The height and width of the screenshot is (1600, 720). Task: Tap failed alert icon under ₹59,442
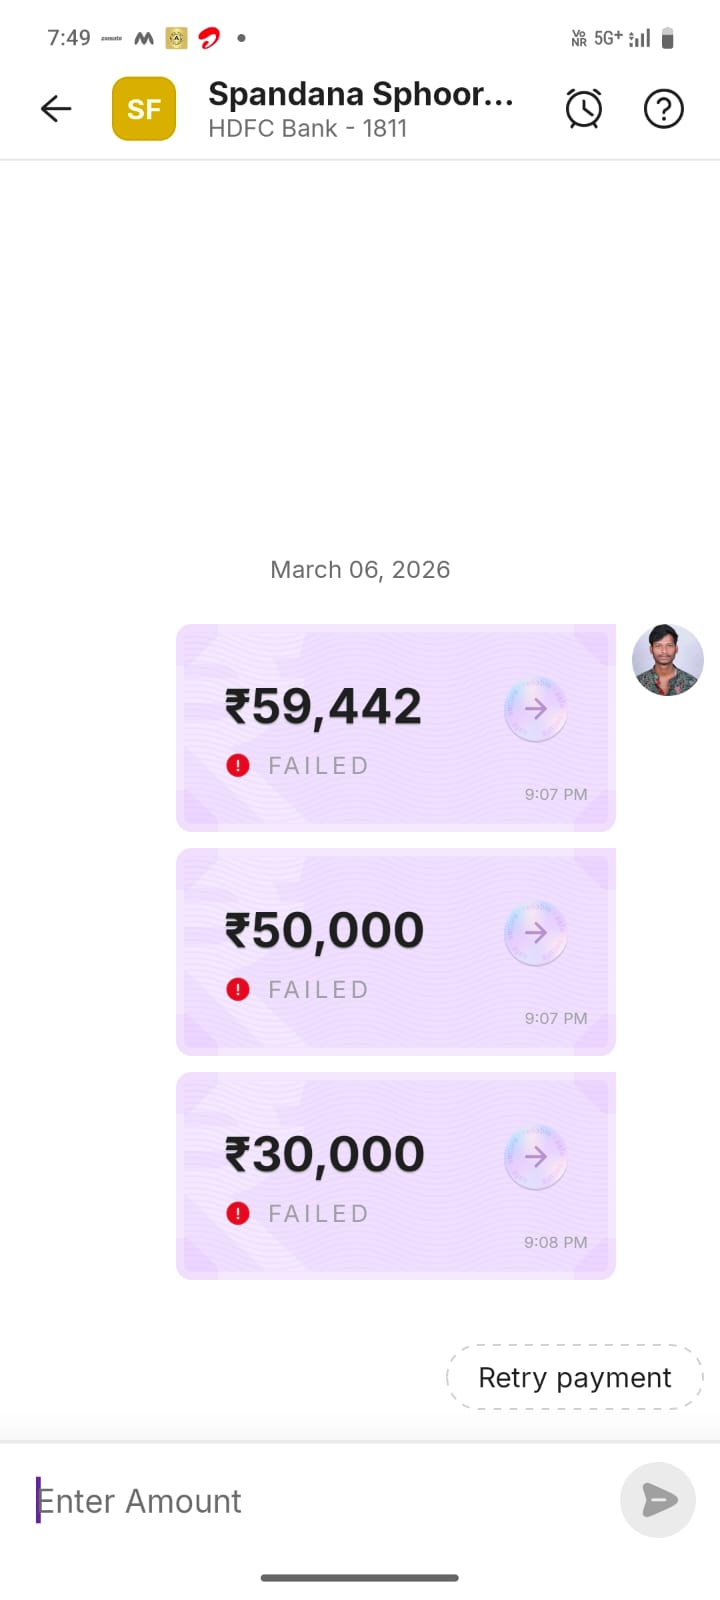tap(238, 766)
